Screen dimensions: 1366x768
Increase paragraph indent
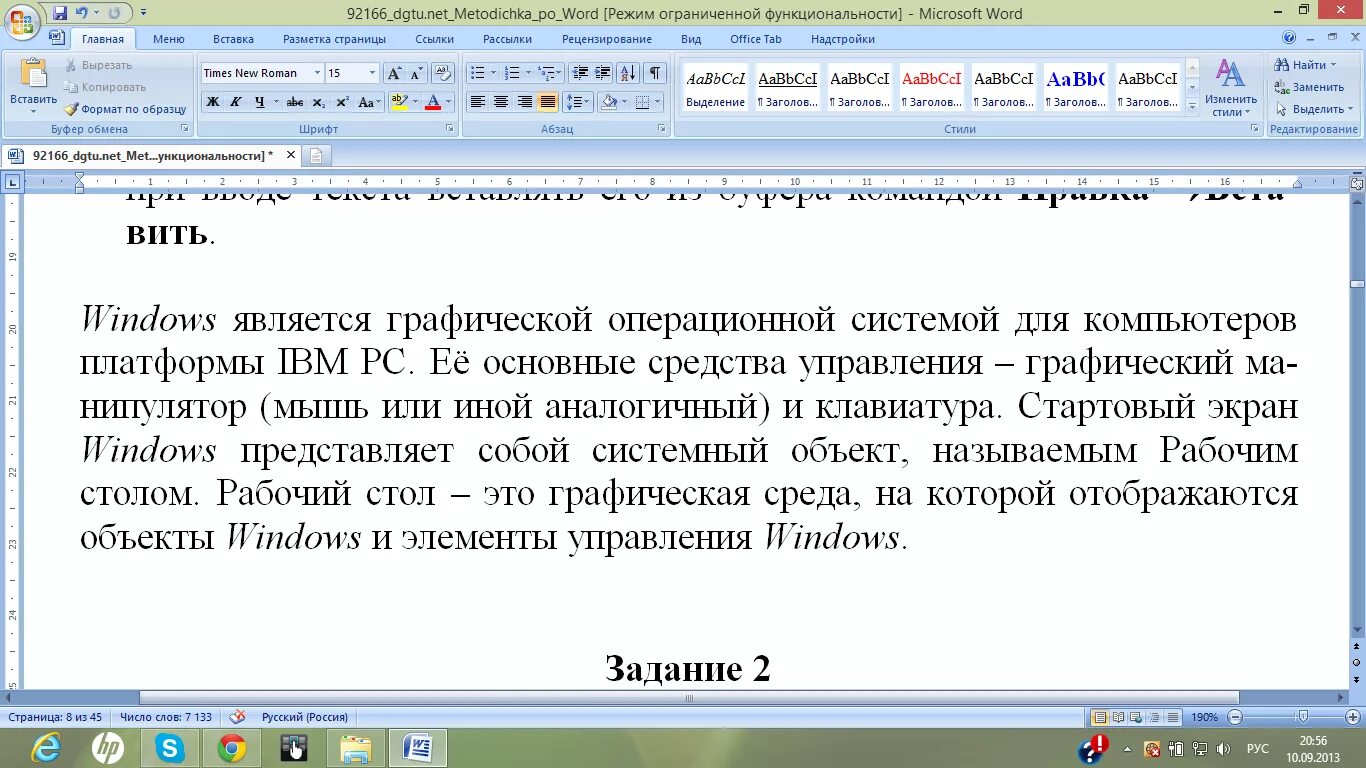(602, 73)
